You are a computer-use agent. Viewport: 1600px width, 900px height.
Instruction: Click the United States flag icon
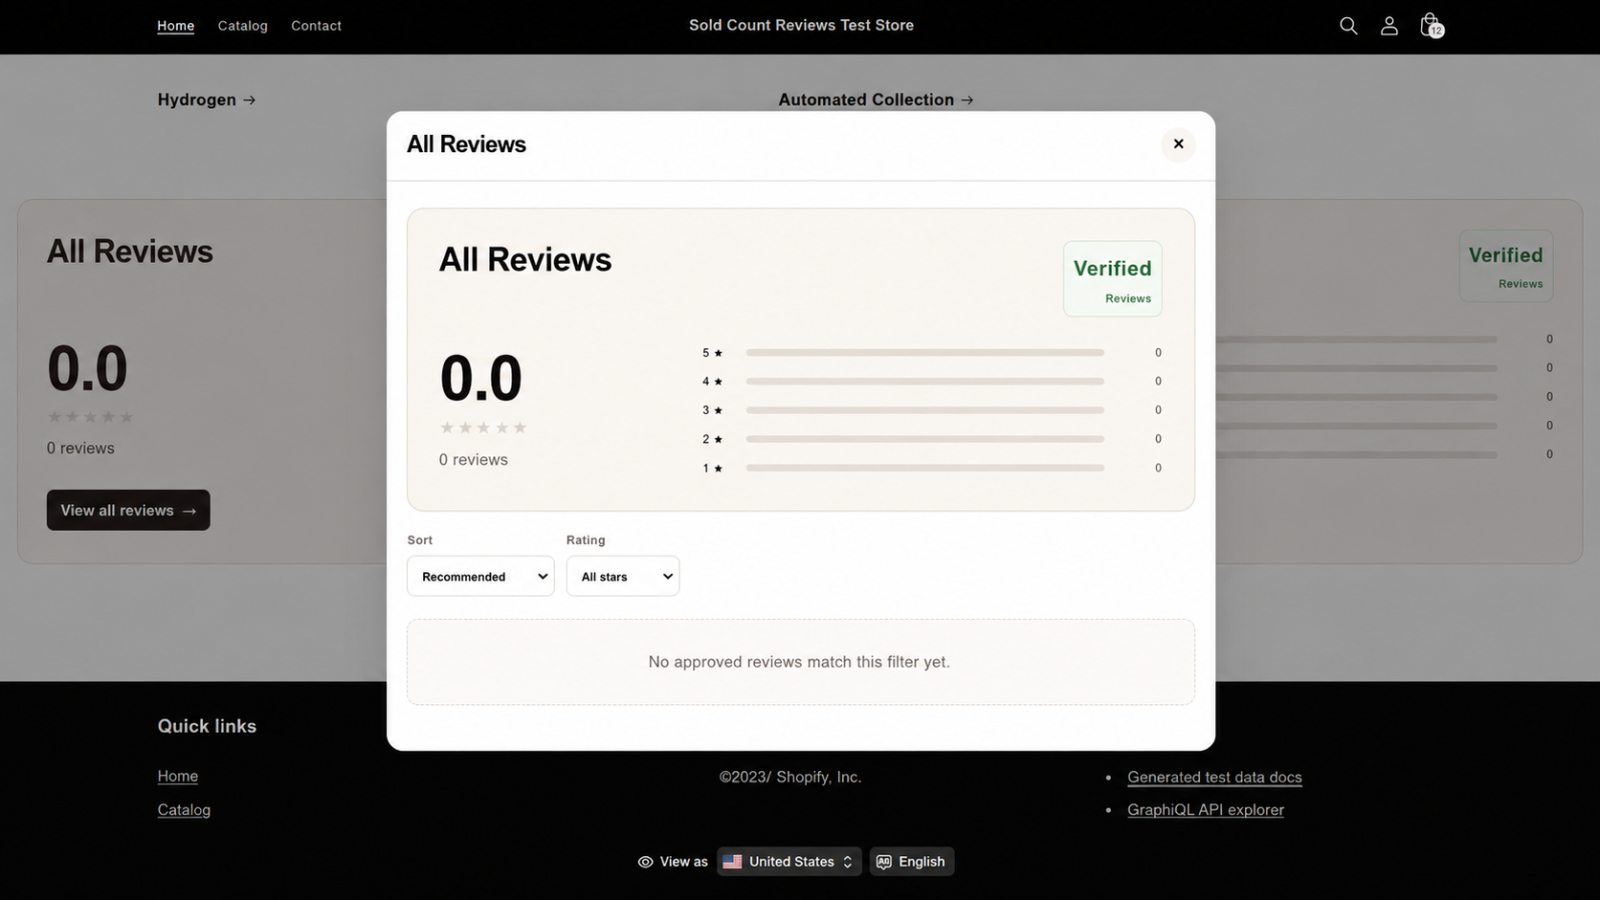pyautogui.click(x=732, y=862)
